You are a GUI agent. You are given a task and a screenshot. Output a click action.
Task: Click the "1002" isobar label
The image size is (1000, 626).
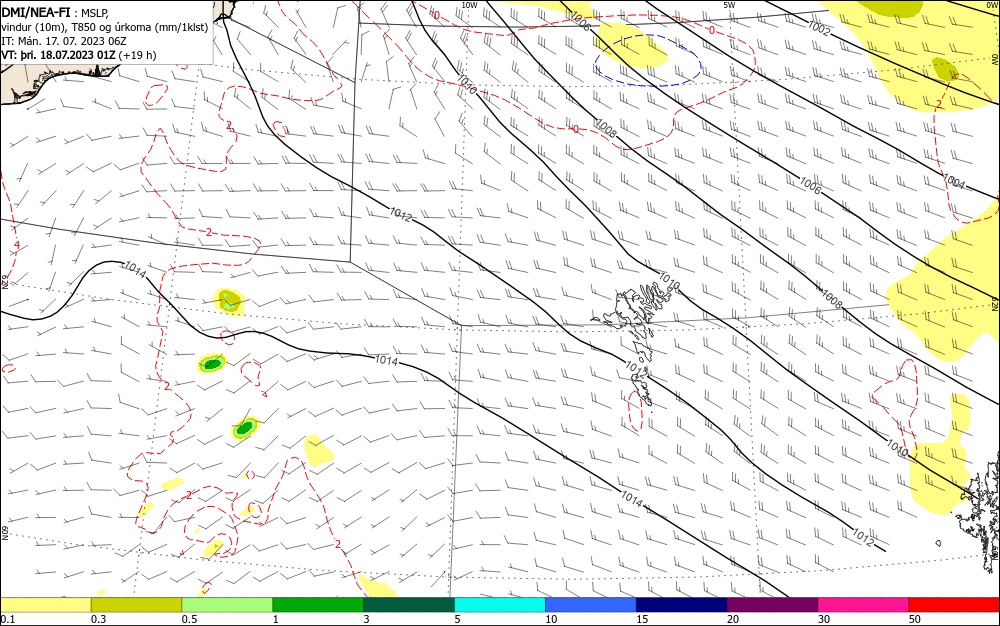coord(819,27)
